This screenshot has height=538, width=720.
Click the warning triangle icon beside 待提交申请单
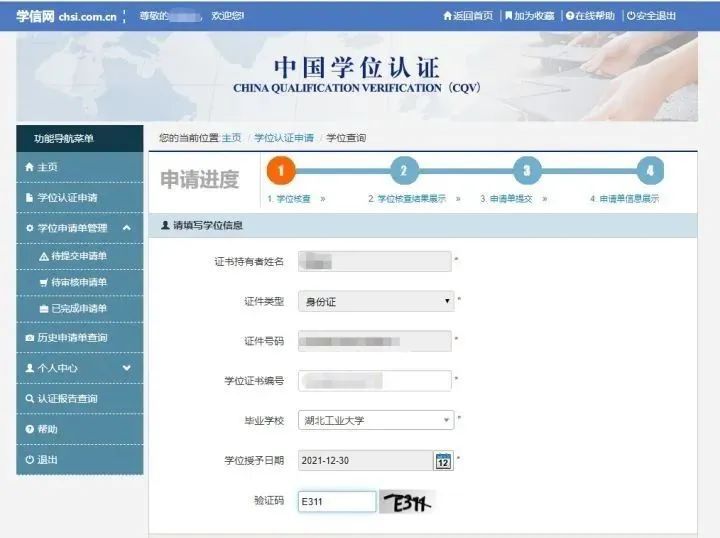pos(44,257)
